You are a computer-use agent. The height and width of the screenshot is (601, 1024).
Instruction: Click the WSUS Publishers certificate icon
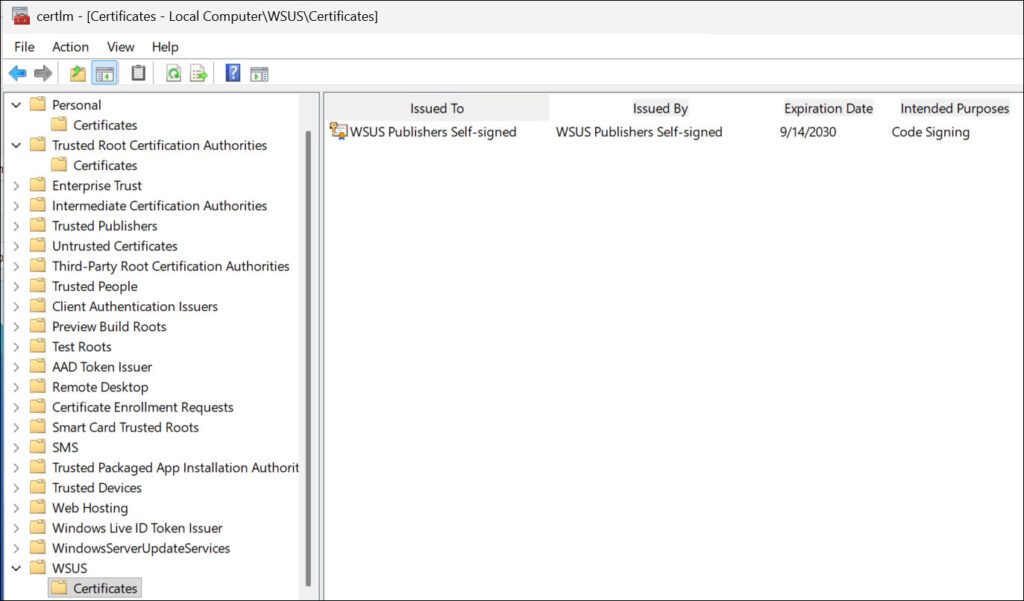tap(338, 131)
